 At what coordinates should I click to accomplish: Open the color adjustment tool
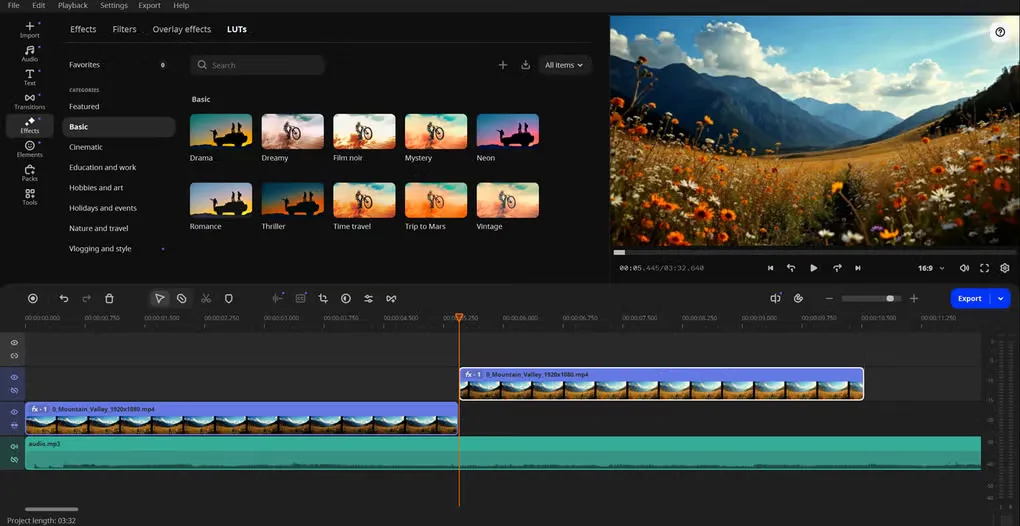coord(345,298)
